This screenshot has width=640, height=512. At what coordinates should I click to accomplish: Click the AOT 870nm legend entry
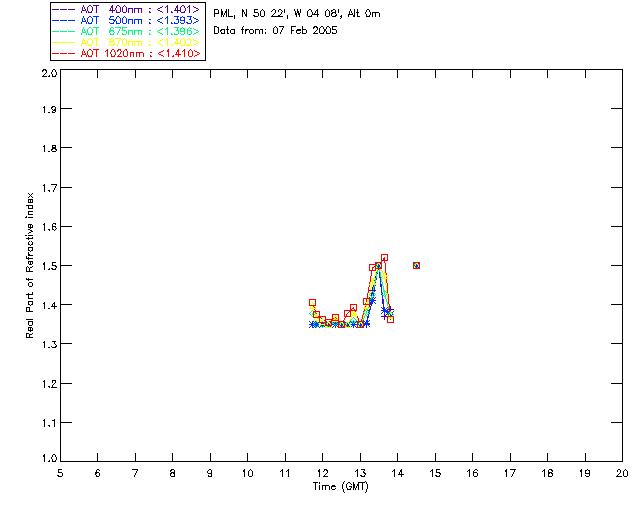pyautogui.click(x=126, y=42)
